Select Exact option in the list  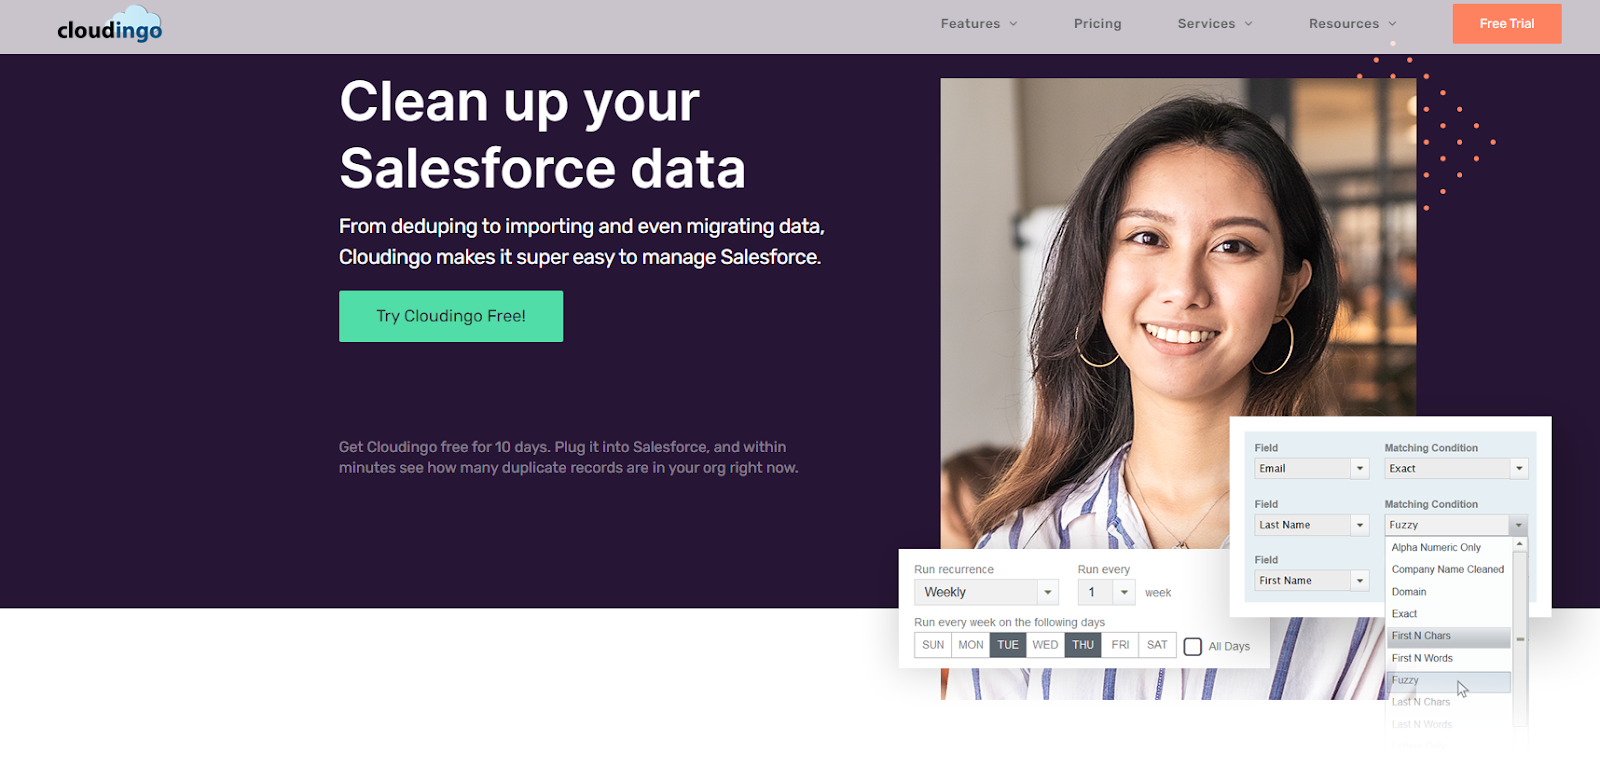coord(1448,614)
